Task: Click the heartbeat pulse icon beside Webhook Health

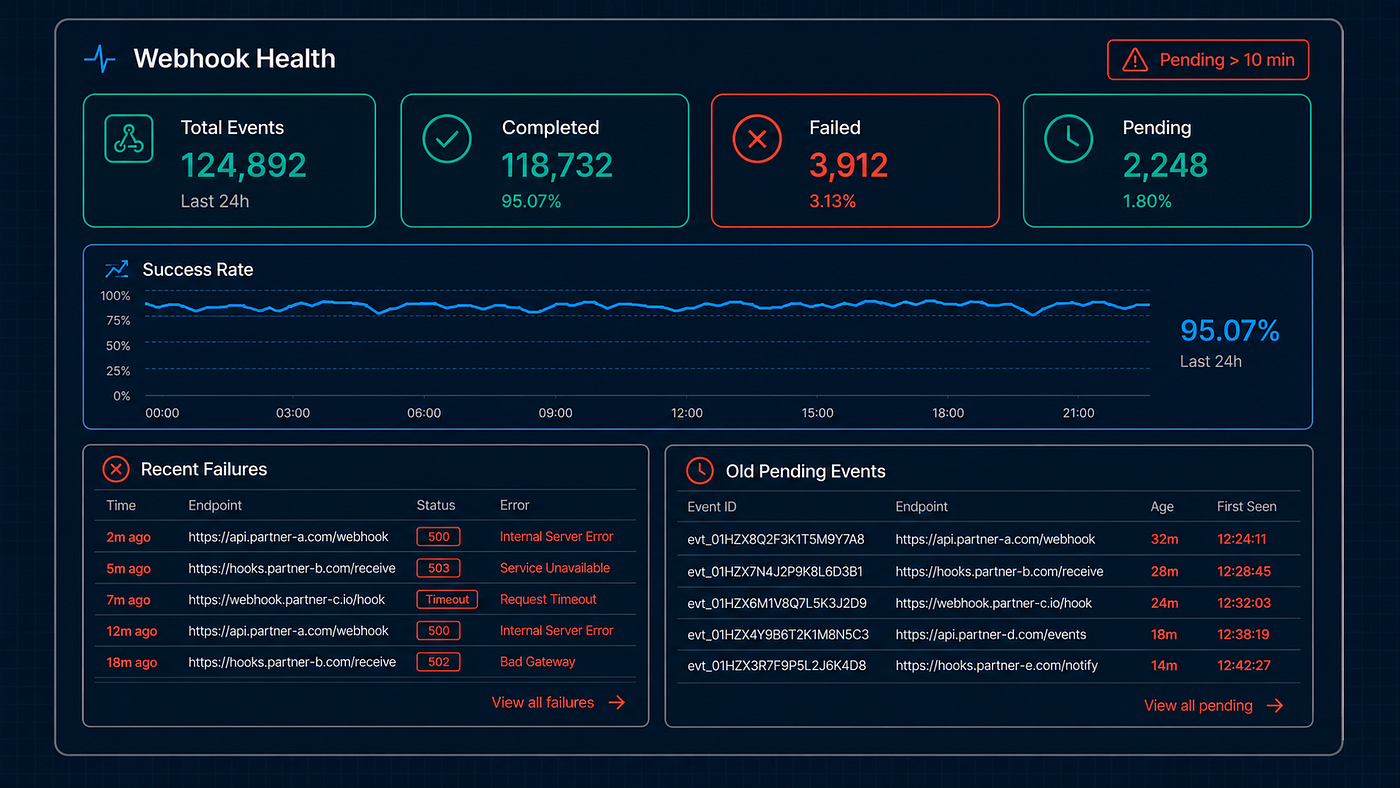Action: click(100, 59)
